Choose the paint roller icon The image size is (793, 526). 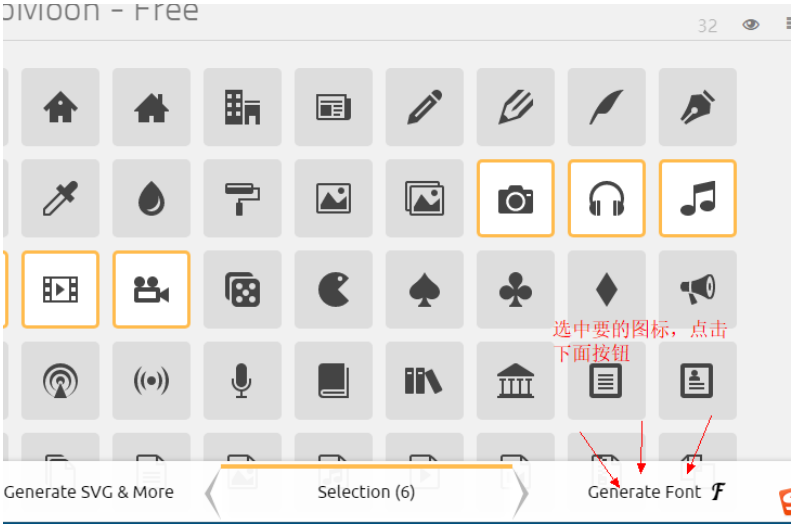[x=242, y=198]
